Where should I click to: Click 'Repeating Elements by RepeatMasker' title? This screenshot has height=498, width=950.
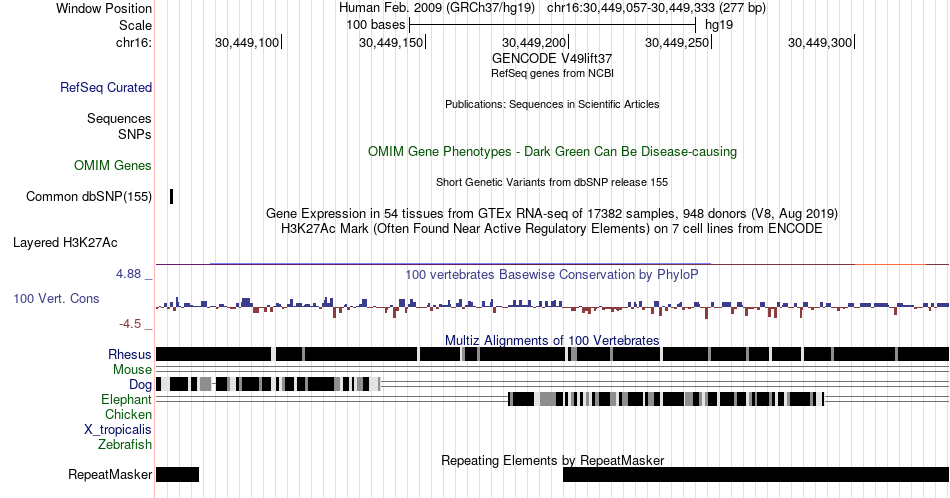(552, 460)
